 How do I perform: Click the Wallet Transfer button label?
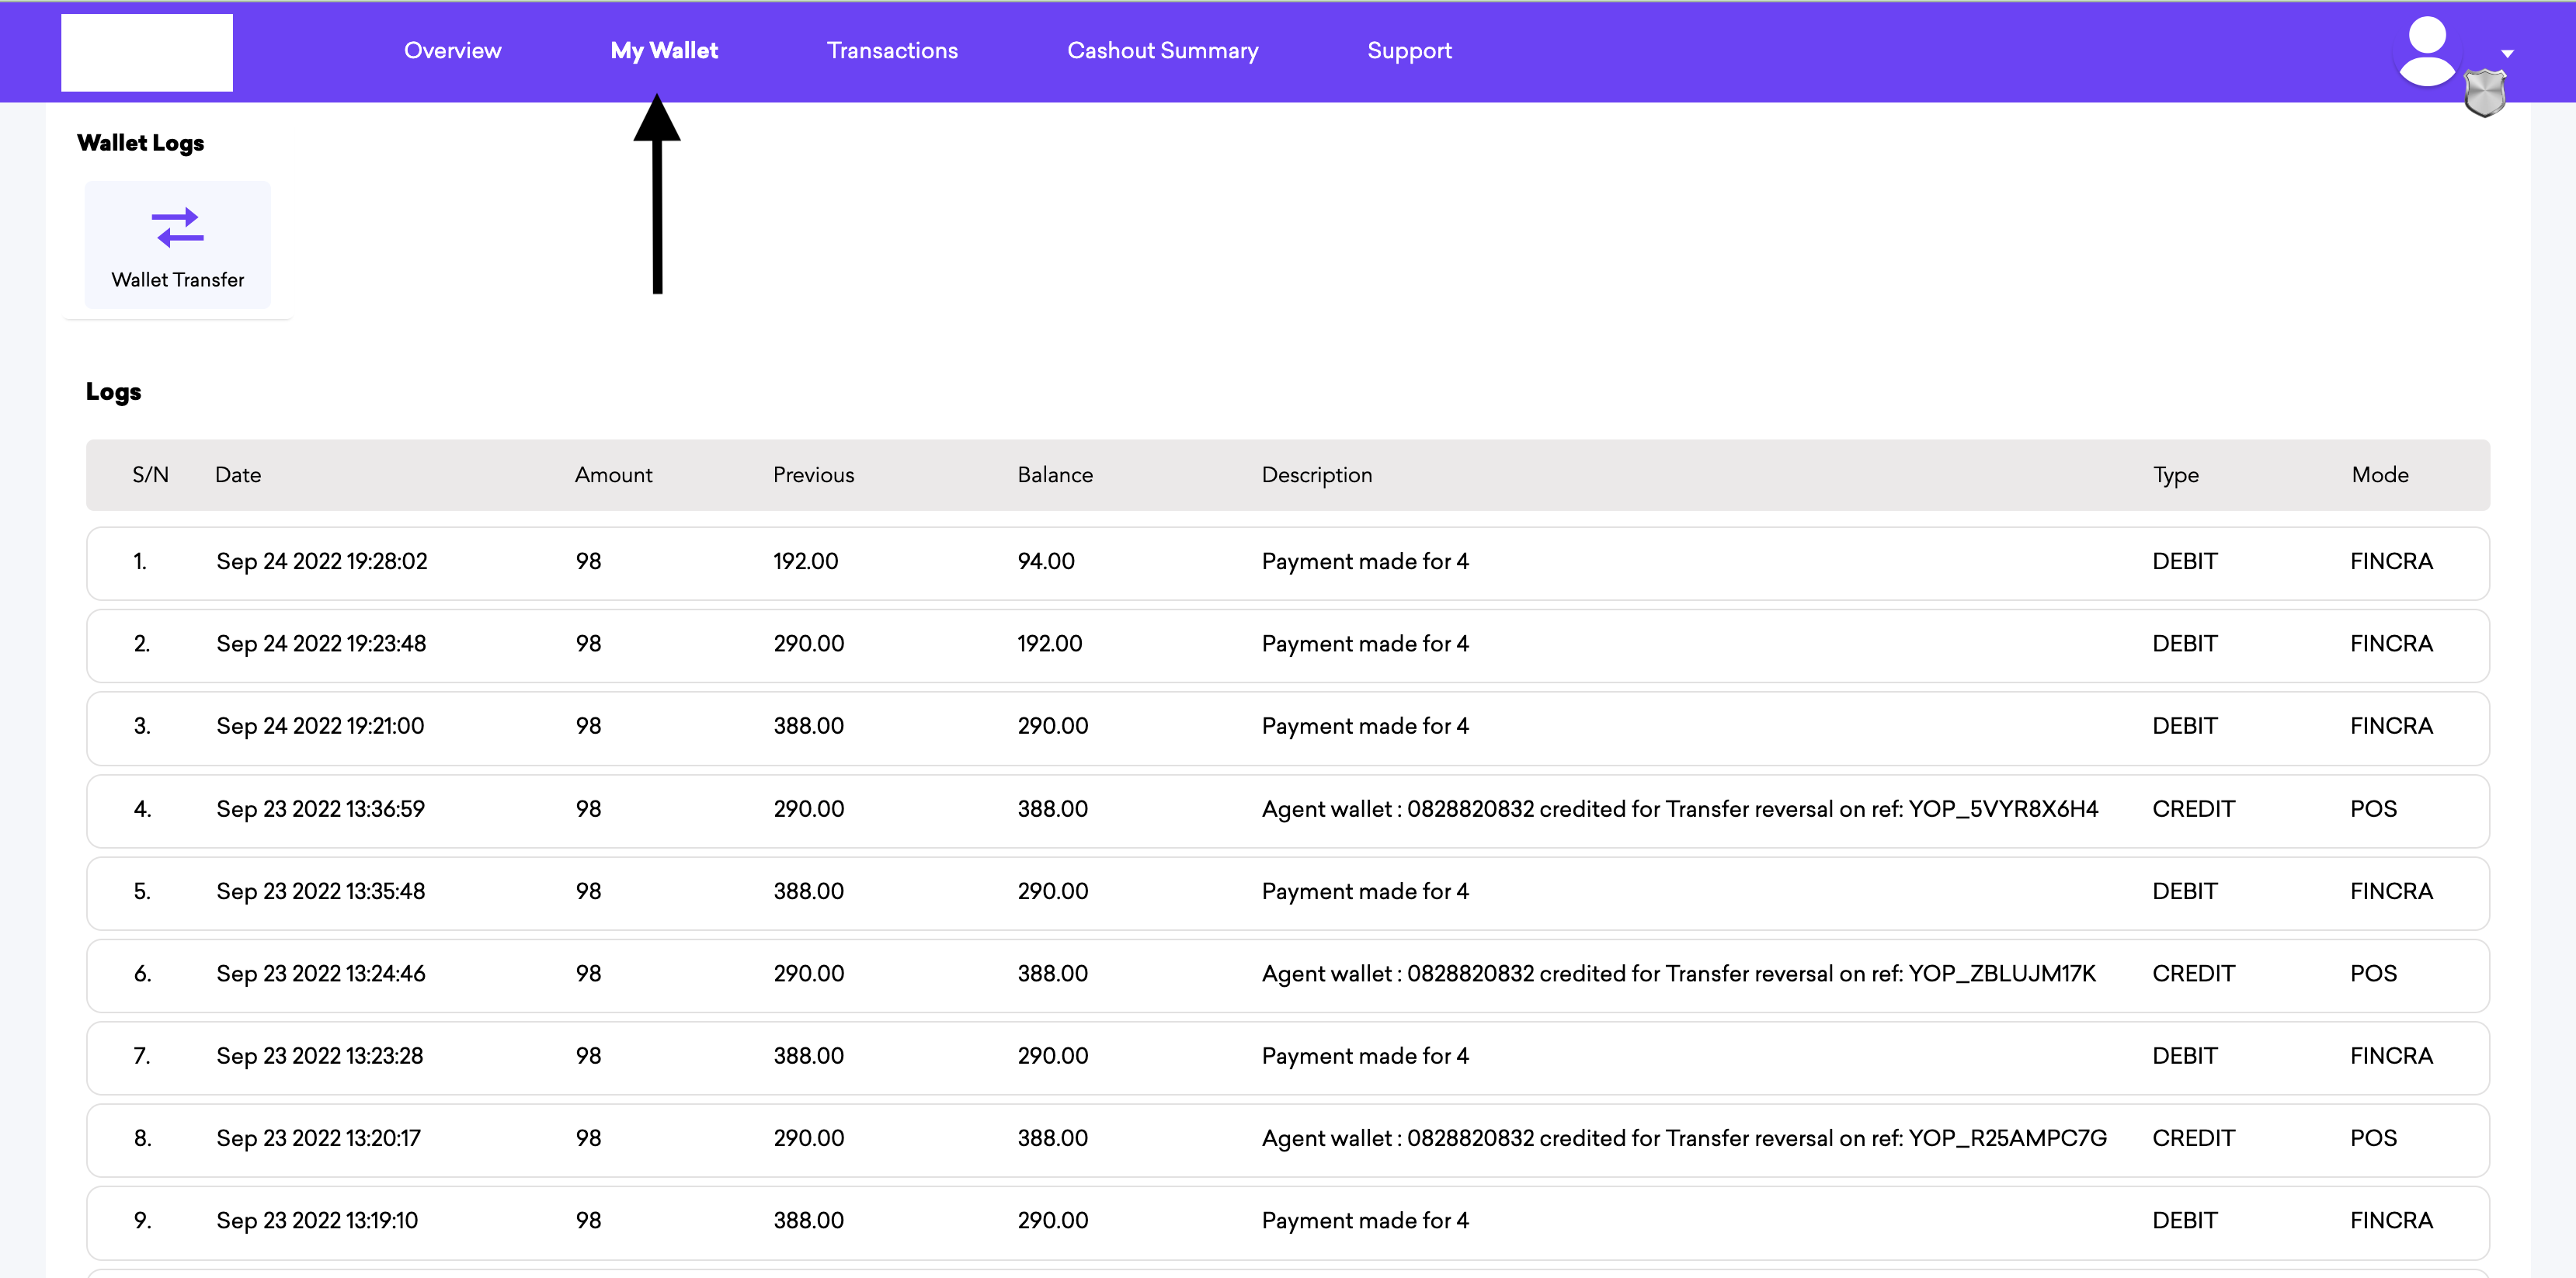pyautogui.click(x=177, y=280)
